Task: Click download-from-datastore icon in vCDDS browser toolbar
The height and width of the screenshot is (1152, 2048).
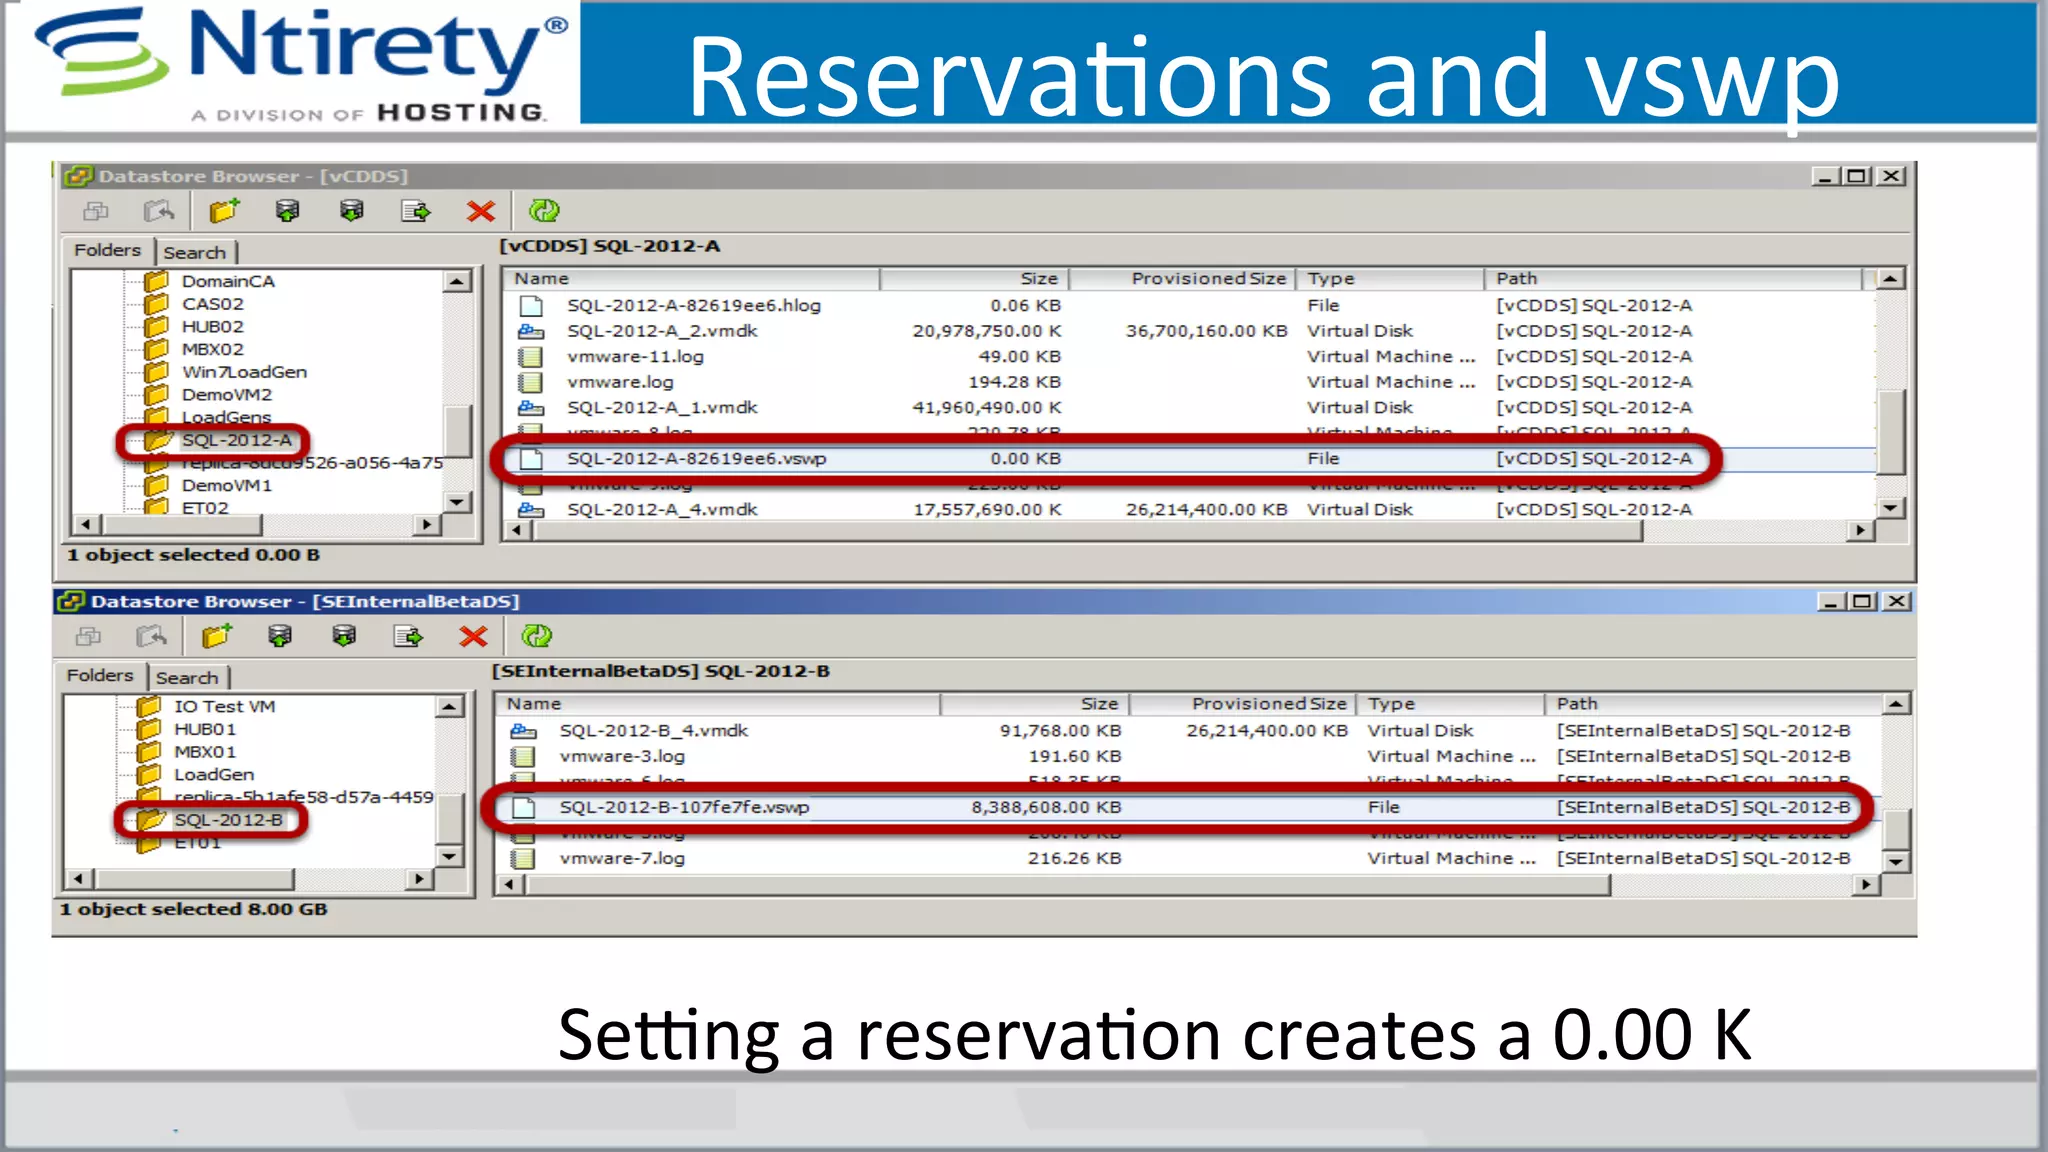Action: pos(352,211)
